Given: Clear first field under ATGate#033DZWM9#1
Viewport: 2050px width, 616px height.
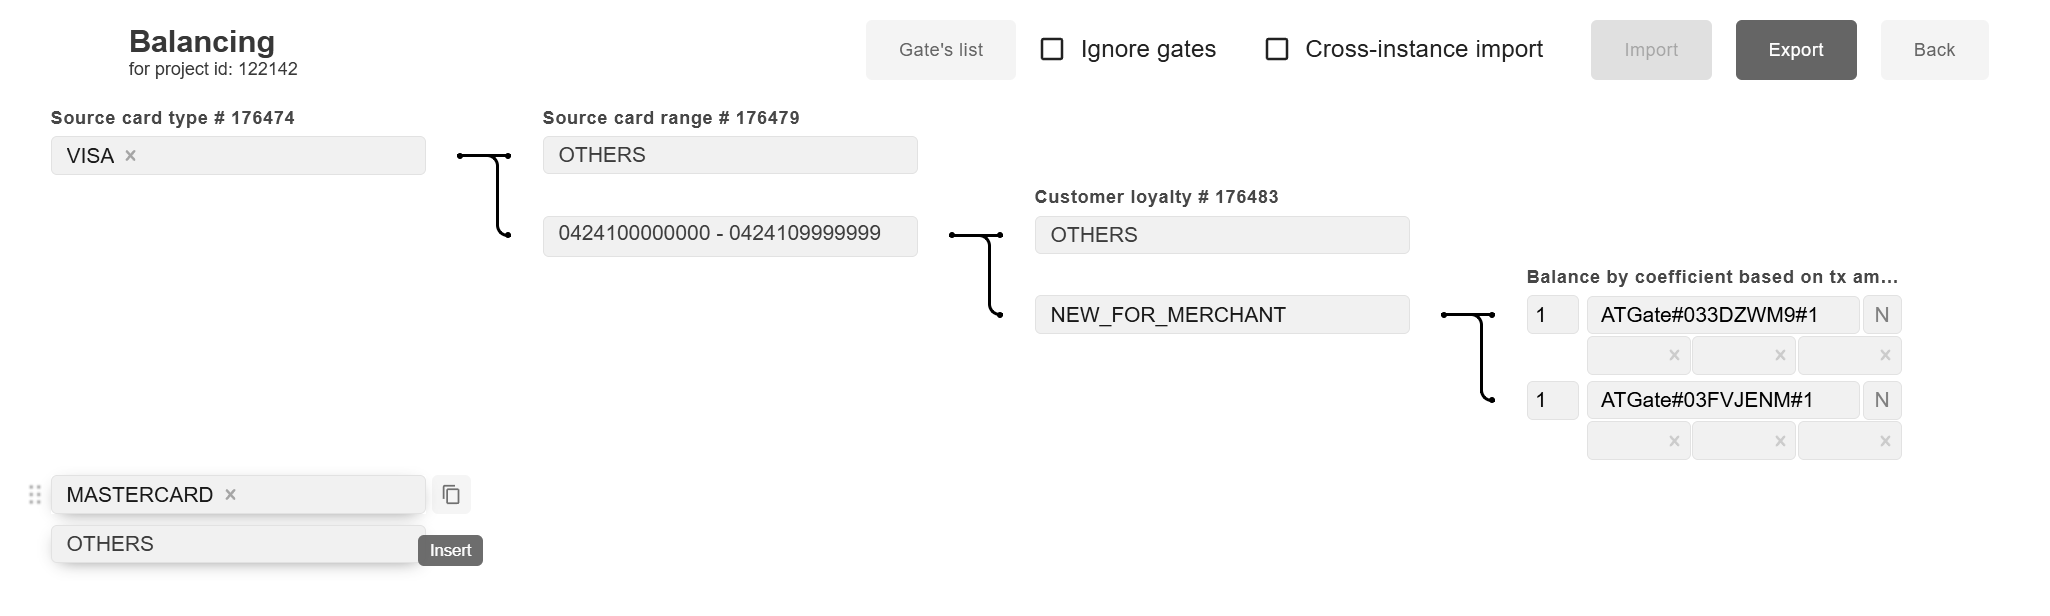Looking at the screenshot, I should (1674, 356).
